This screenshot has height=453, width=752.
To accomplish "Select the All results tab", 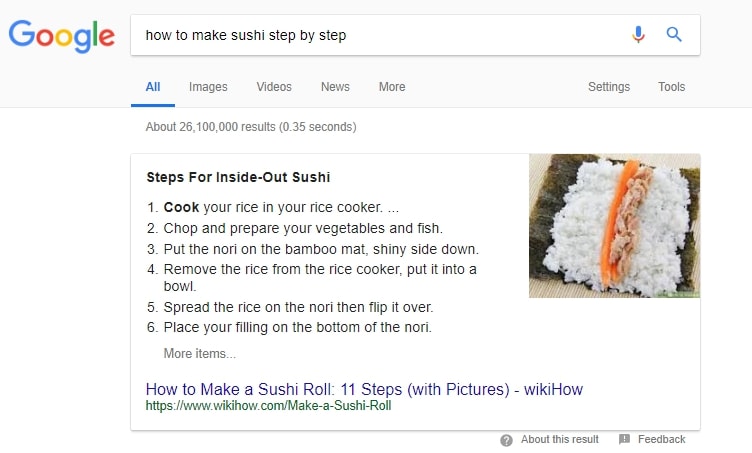I will coord(153,87).
